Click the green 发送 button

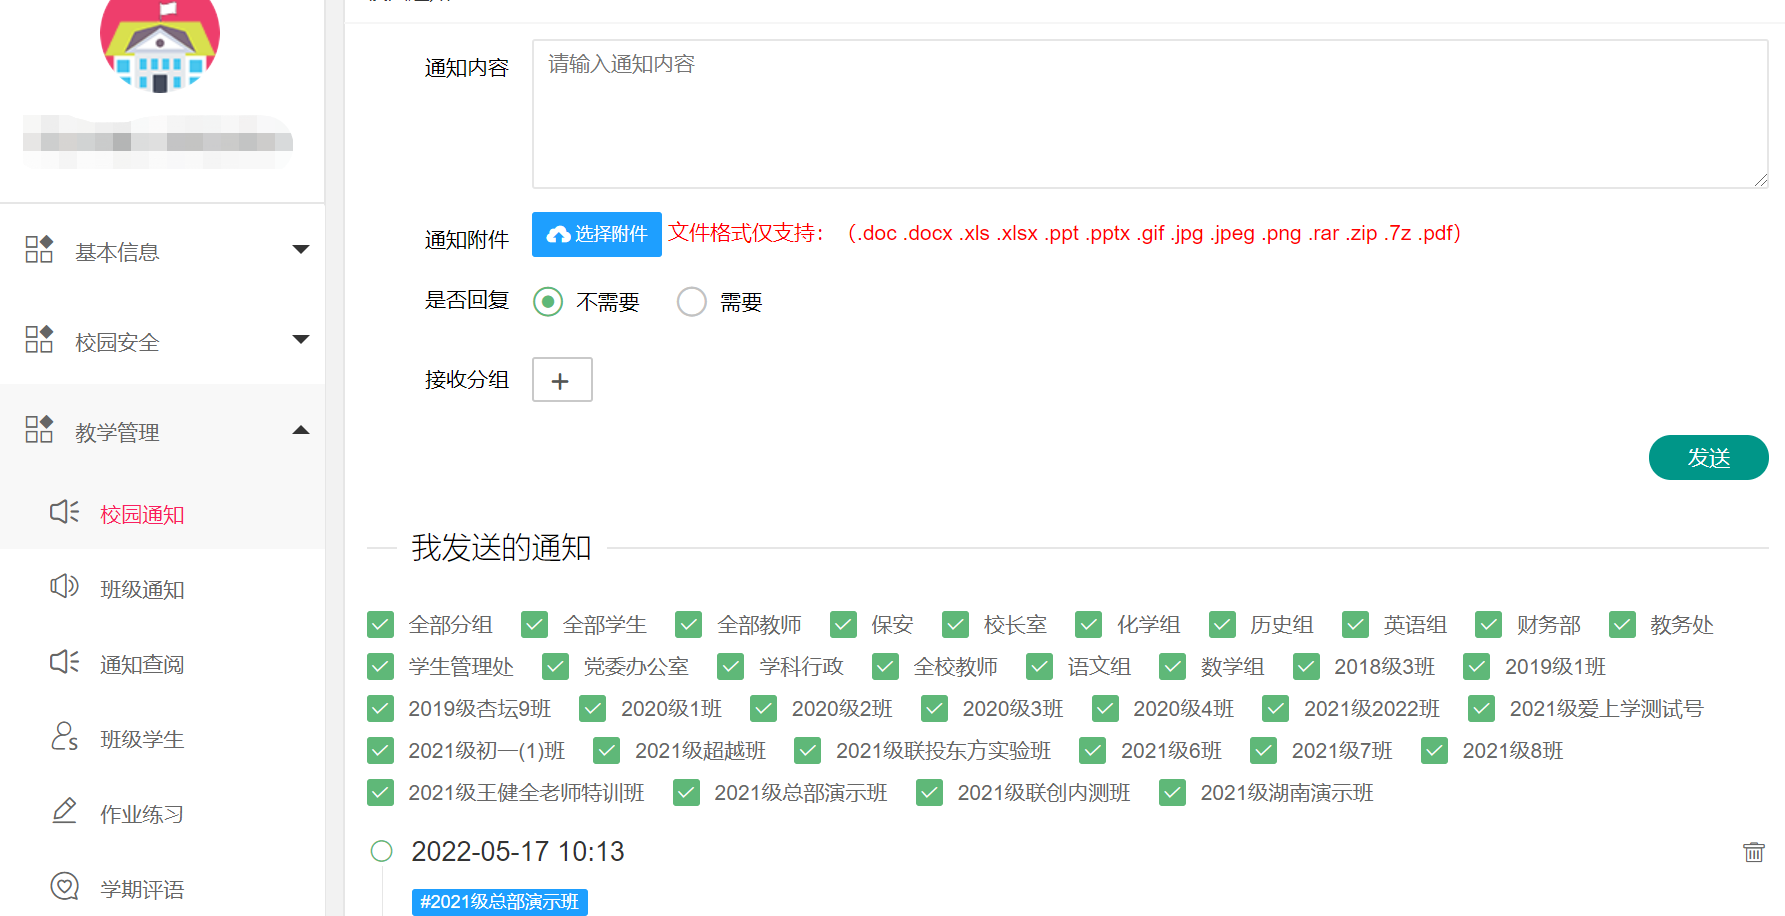pos(1708,458)
